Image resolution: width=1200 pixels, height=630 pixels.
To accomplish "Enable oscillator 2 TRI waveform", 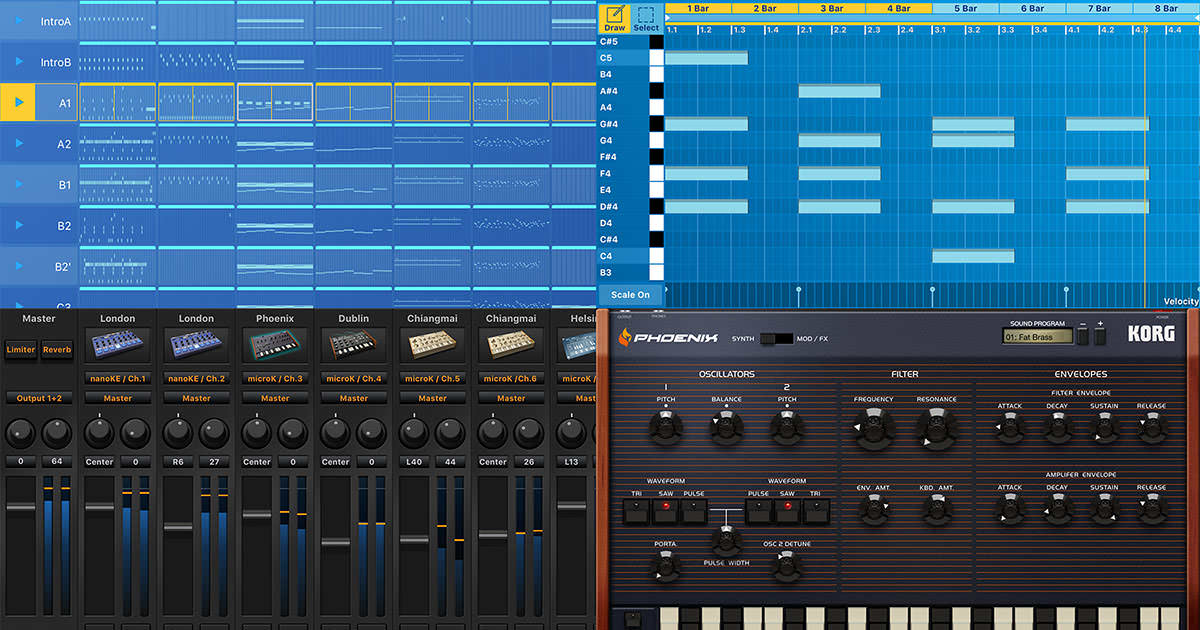I will click(x=816, y=511).
